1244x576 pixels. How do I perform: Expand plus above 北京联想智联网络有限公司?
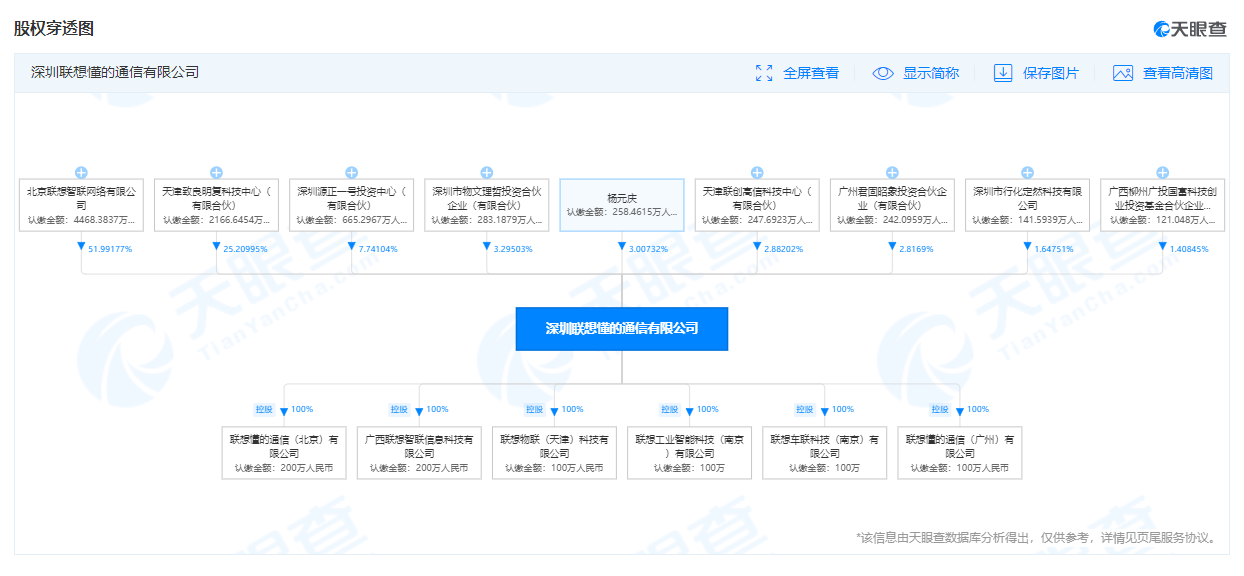click(82, 172)
